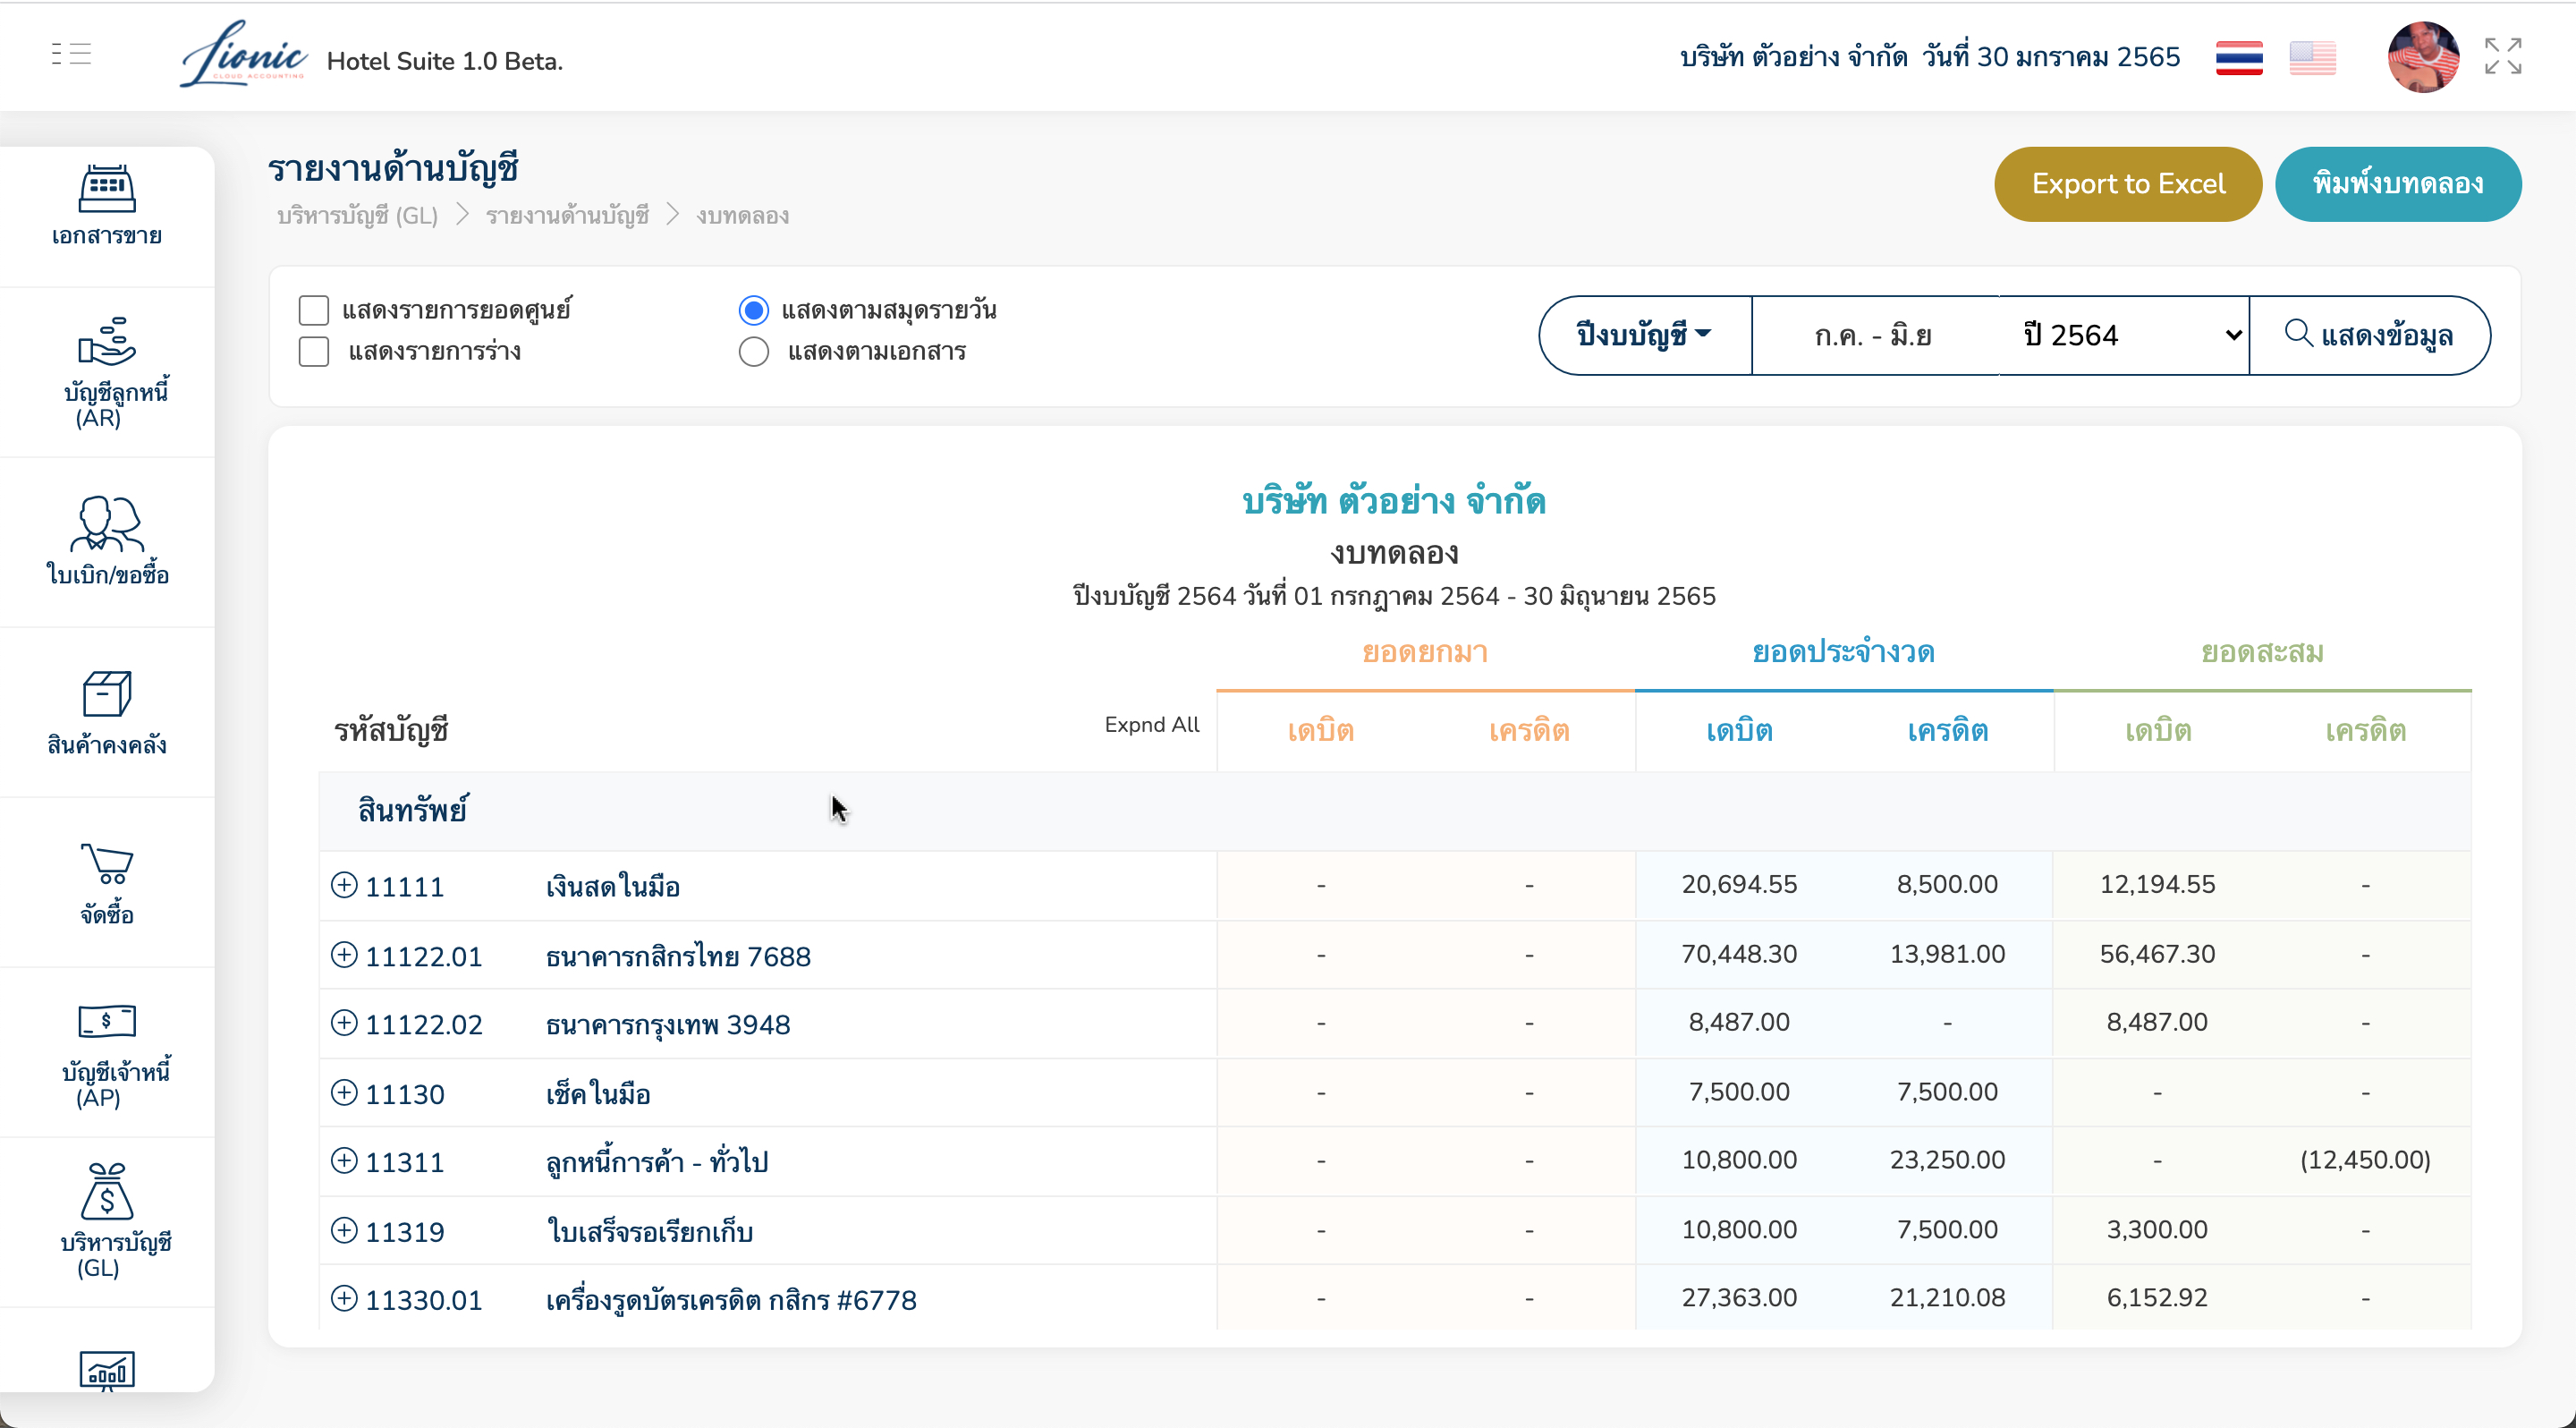Image resolution: width=2576 pixels, height=1428 pixels.
Task: Open ปี 2564 year dropdown
Action: click(x=2124, y=335)
